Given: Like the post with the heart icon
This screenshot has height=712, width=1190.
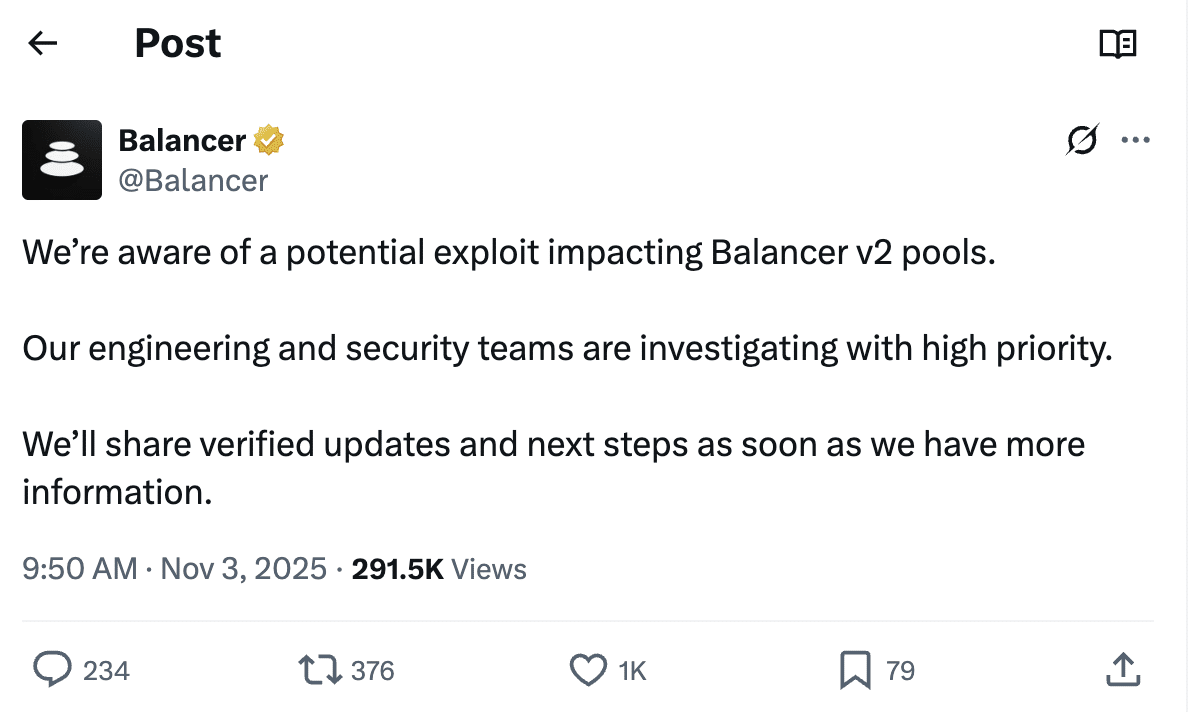Looking at the screenshot, I should coord(589,670).
